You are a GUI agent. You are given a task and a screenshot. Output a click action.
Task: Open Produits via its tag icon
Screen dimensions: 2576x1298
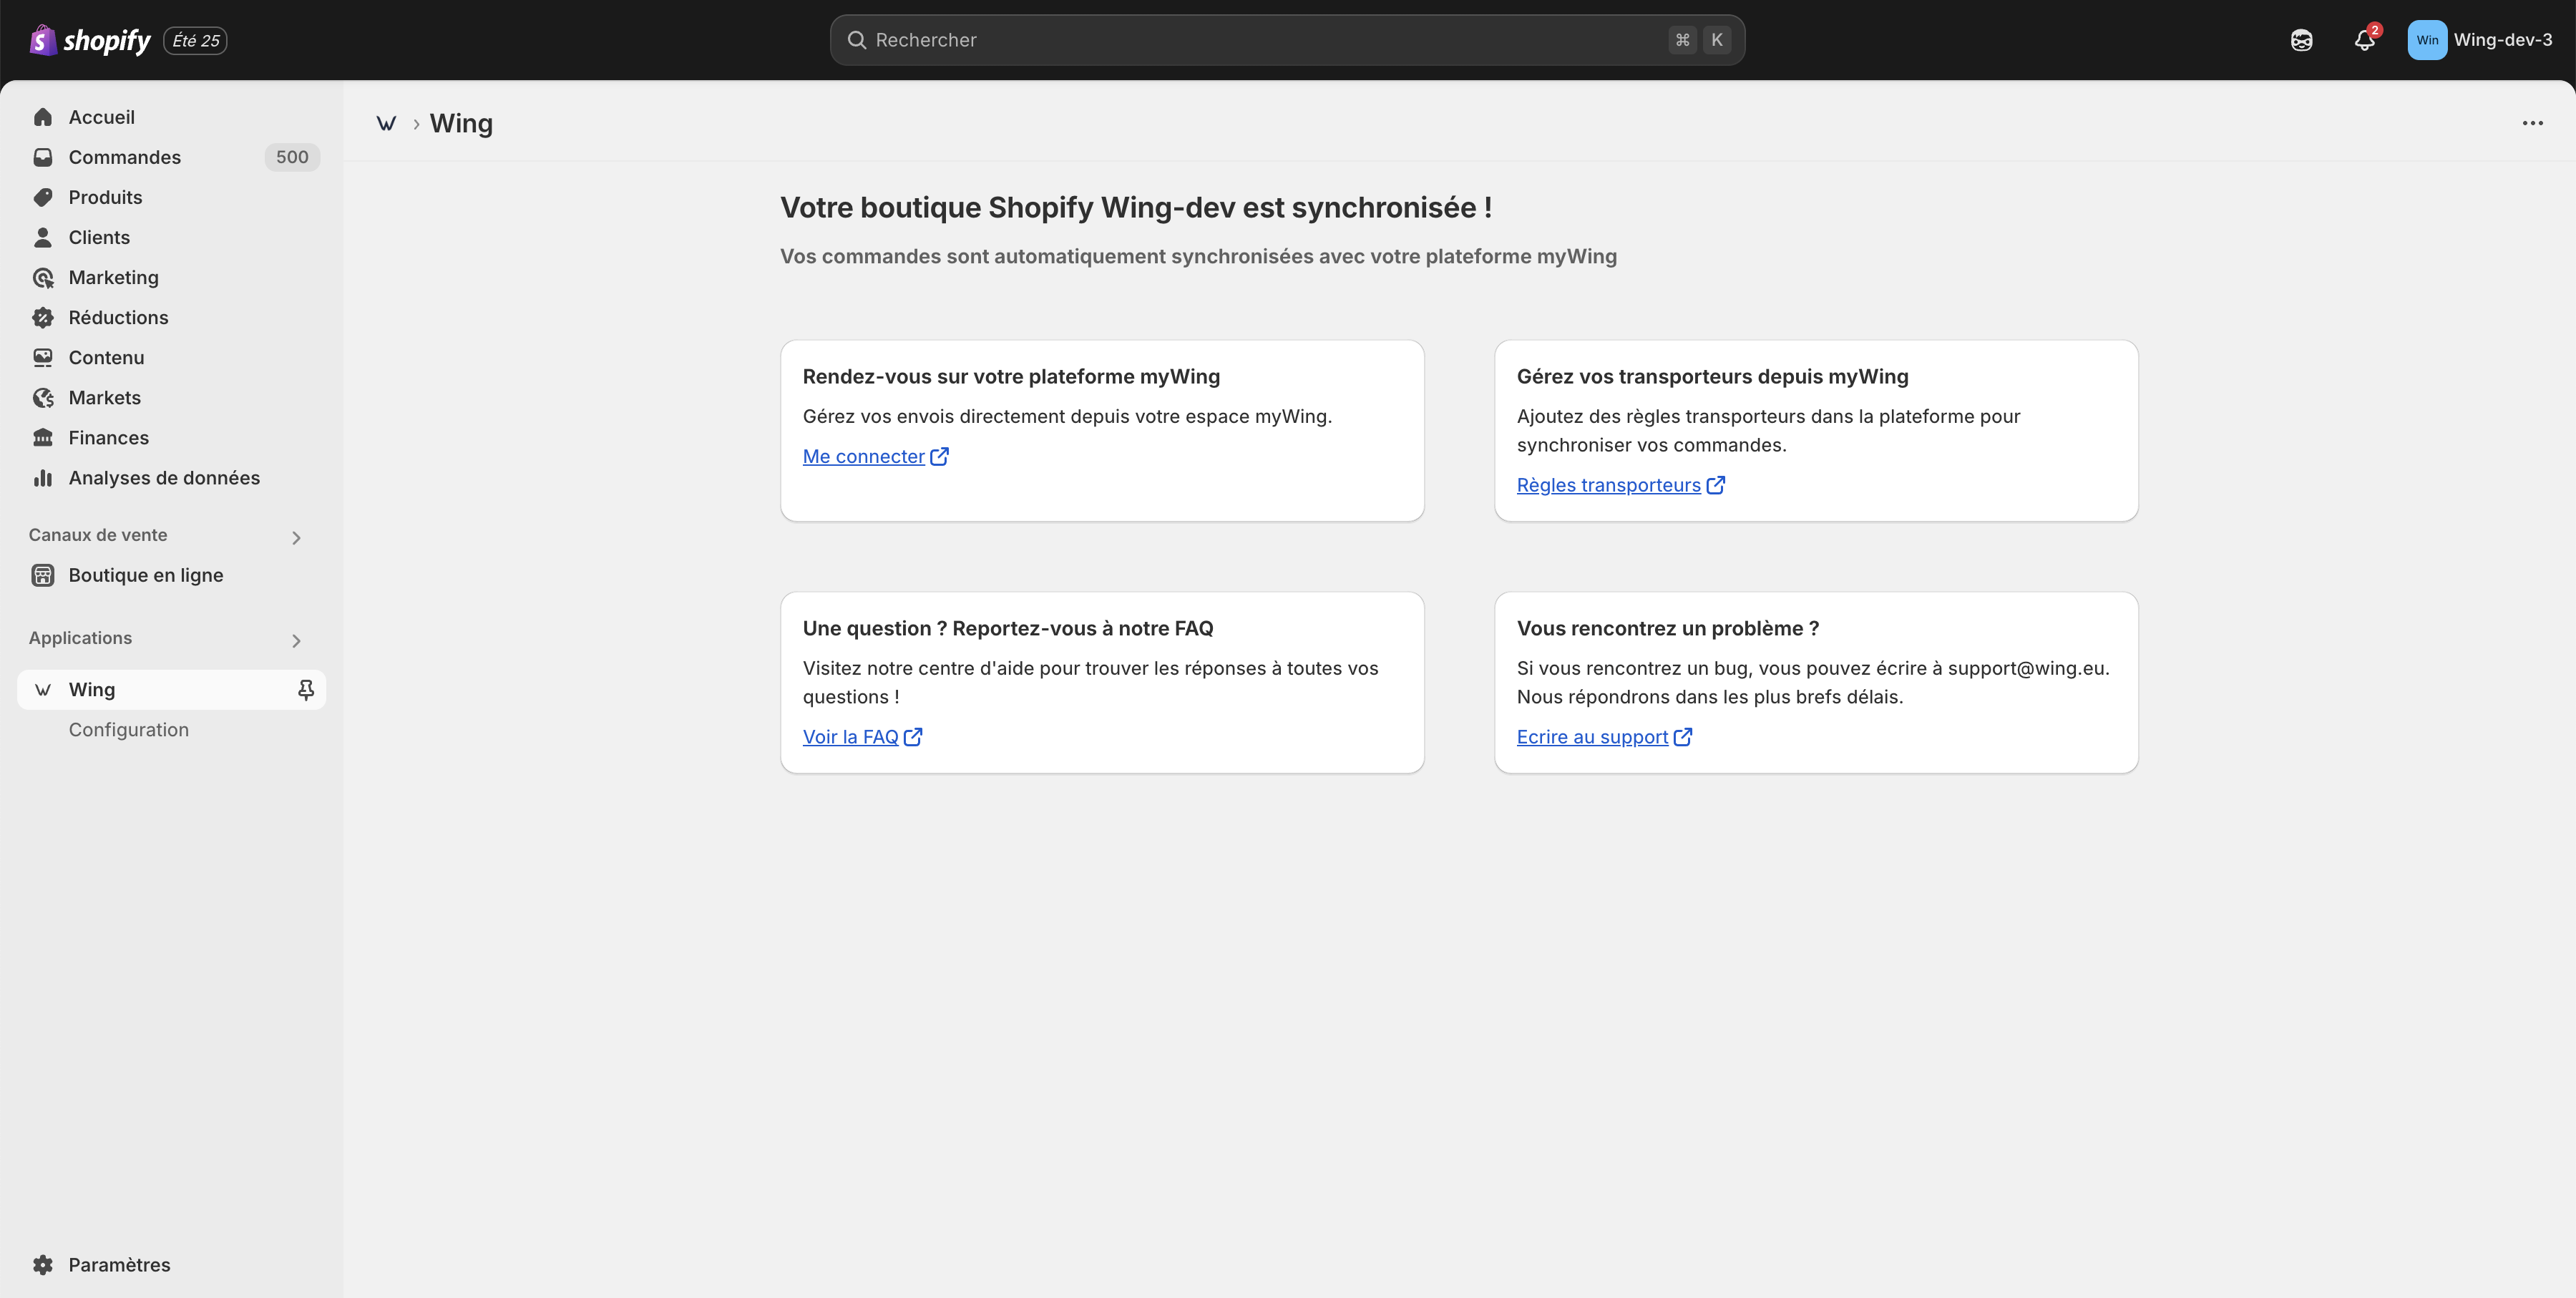43,197
